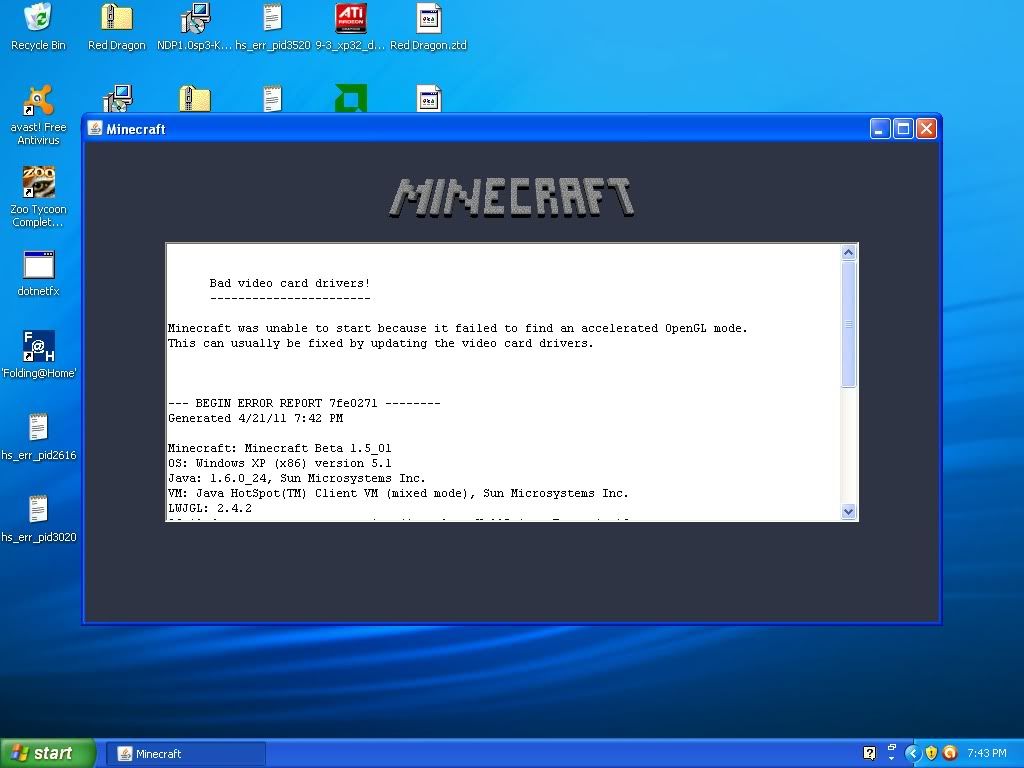This screenshot has height=768, width=1024.
Task: Click the "Java: 1.6.0_24" line
Action: coord(296,478)
